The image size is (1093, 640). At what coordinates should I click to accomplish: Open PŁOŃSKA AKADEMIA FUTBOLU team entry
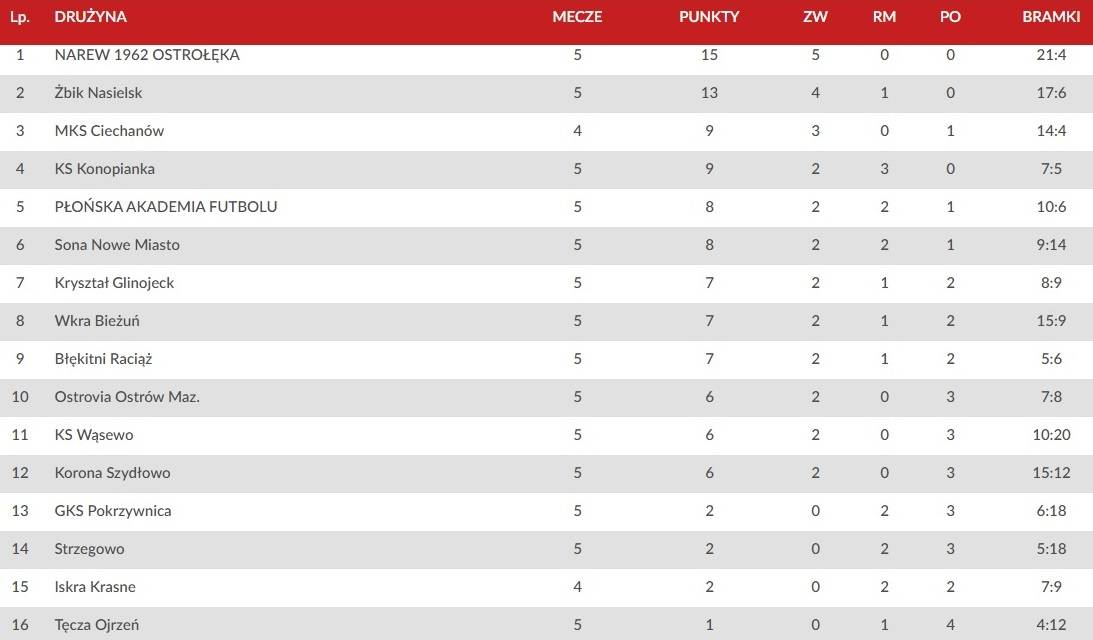click(x=166, y=206)
